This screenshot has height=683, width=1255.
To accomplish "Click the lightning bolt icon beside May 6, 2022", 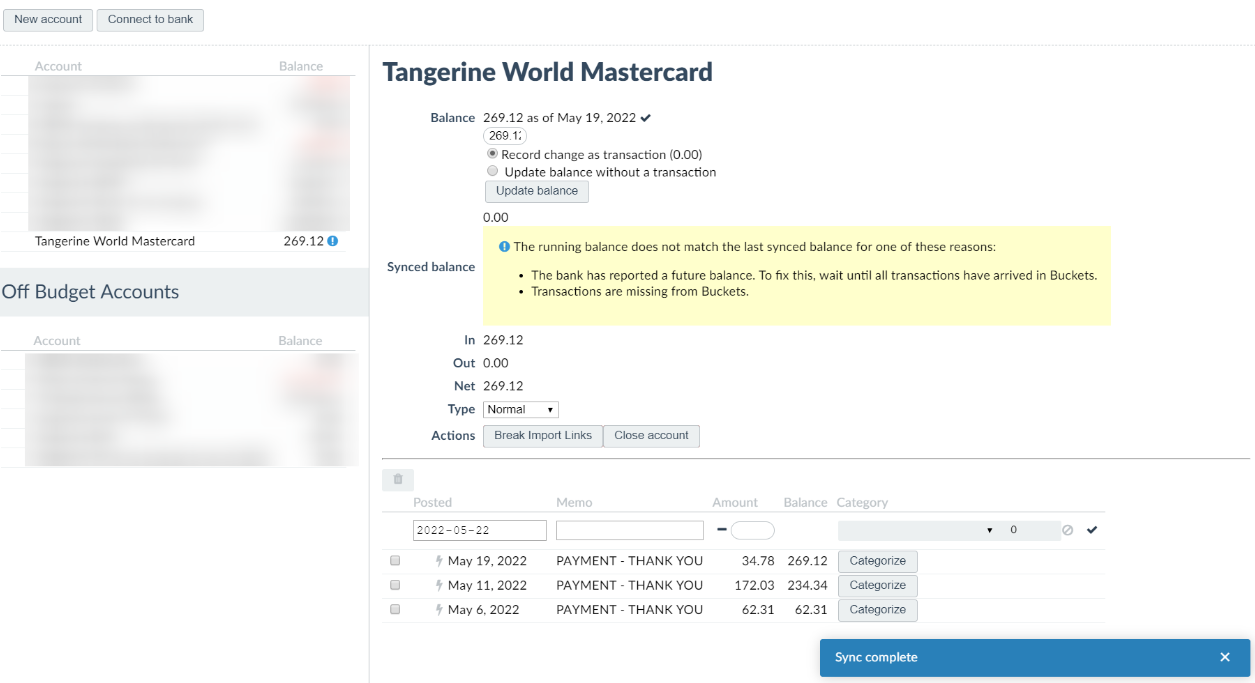I will (439, 609).
